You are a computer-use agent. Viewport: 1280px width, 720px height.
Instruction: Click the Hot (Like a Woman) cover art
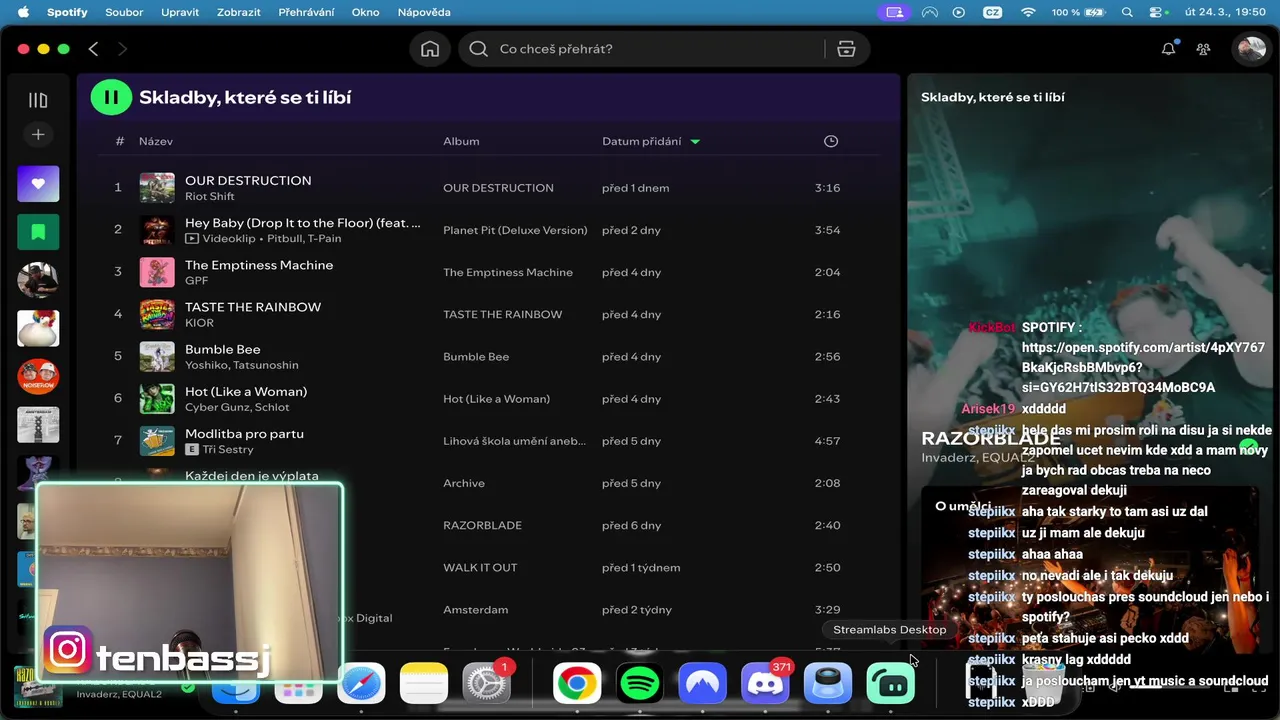[x=157, y=398]
